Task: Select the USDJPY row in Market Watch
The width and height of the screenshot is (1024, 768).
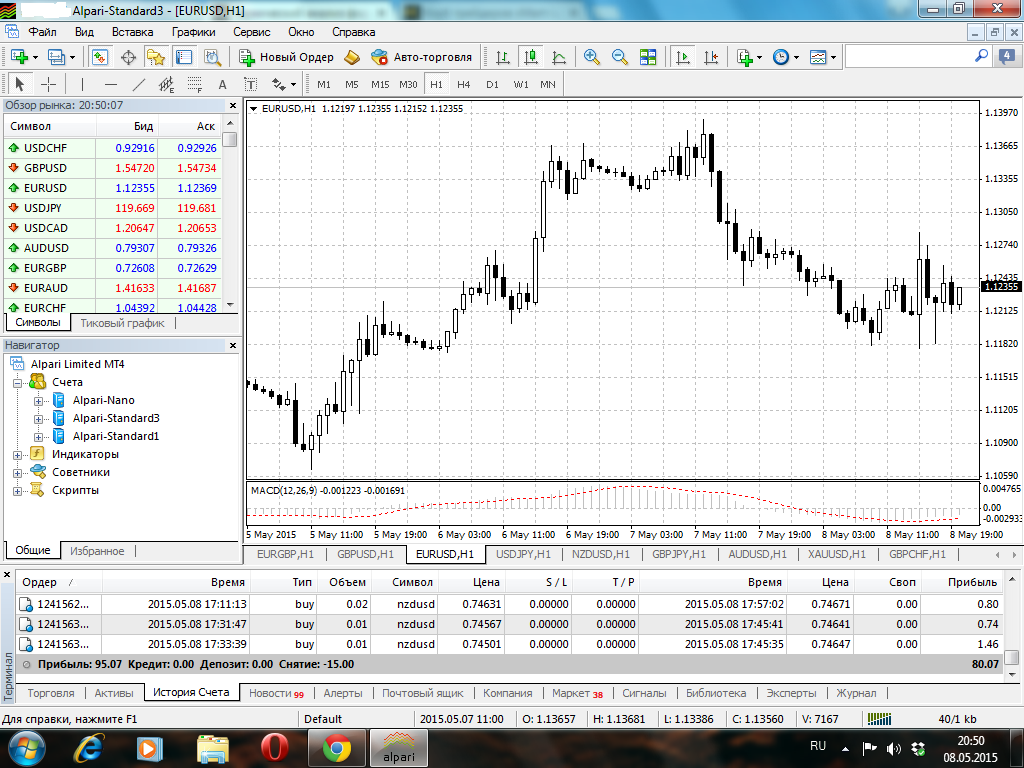Action: pos(112,208)
